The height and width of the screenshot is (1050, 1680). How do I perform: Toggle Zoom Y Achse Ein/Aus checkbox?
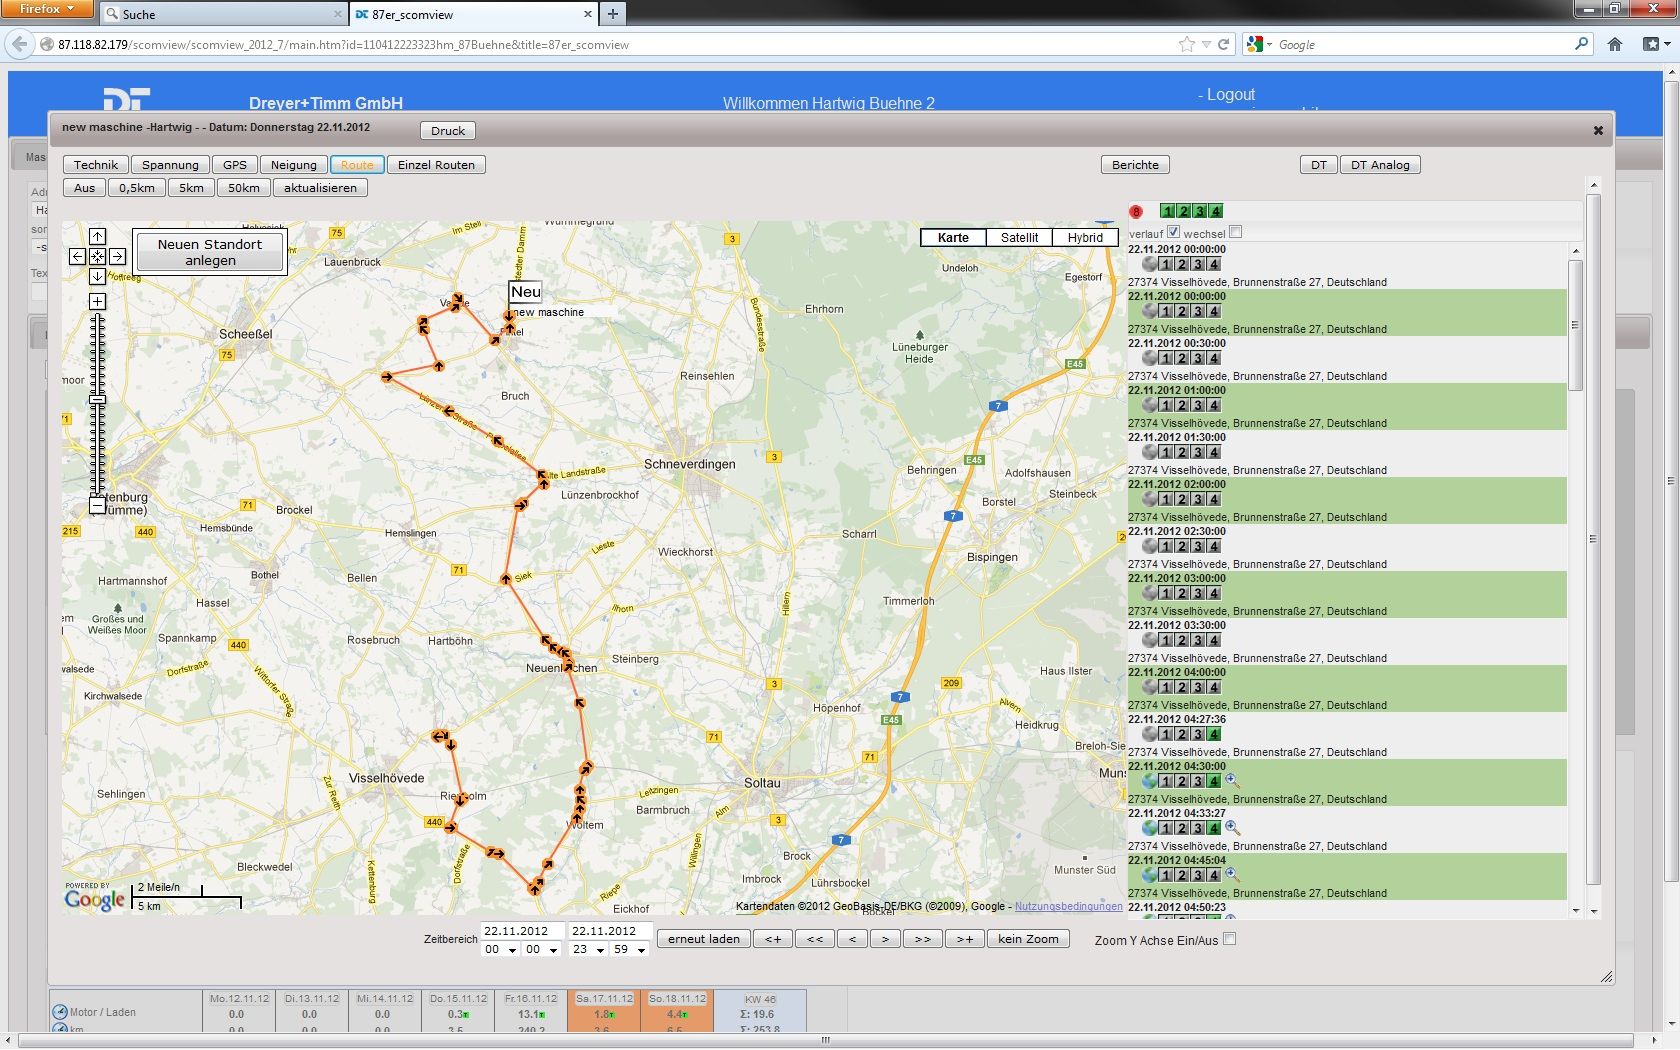point(1230,939)
